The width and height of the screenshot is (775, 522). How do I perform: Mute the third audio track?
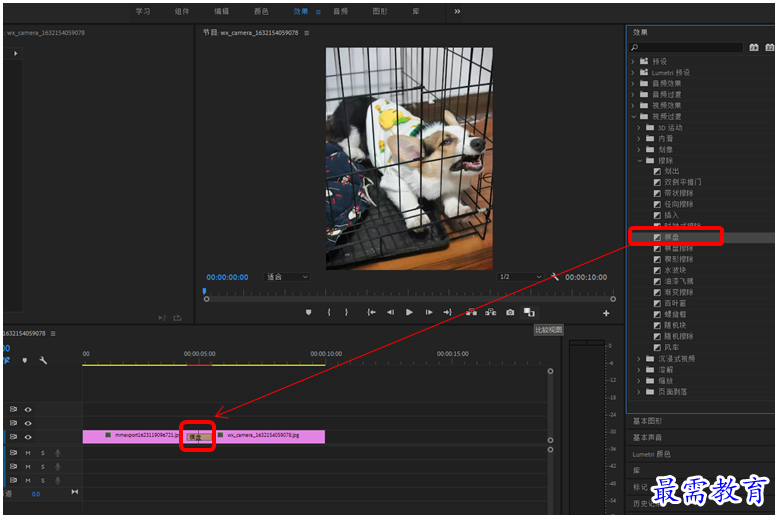(x=28, y=480)
